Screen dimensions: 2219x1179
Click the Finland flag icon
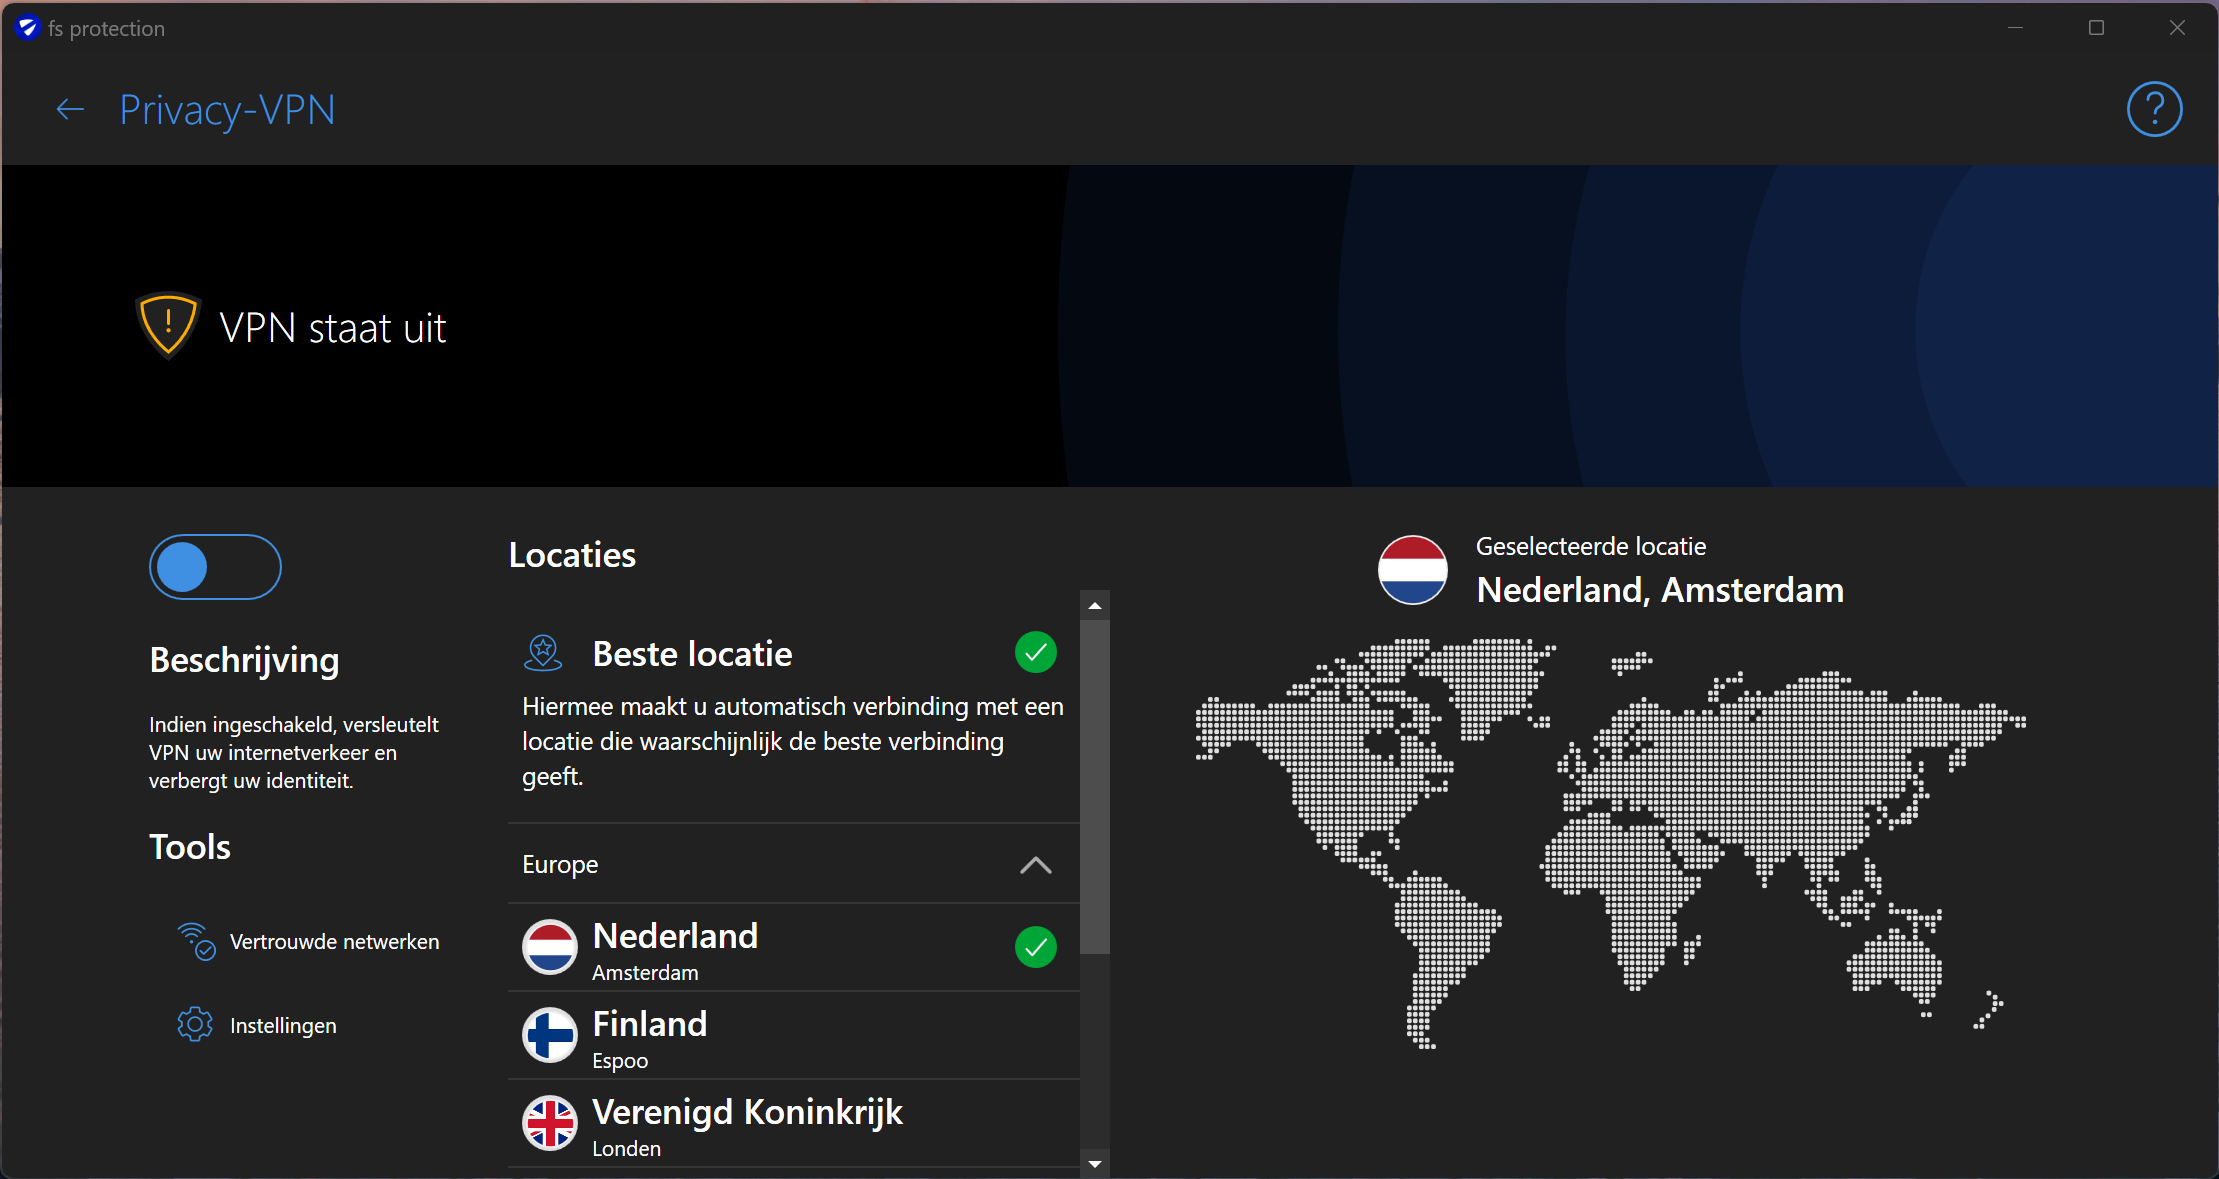(x=550, y=1035)
